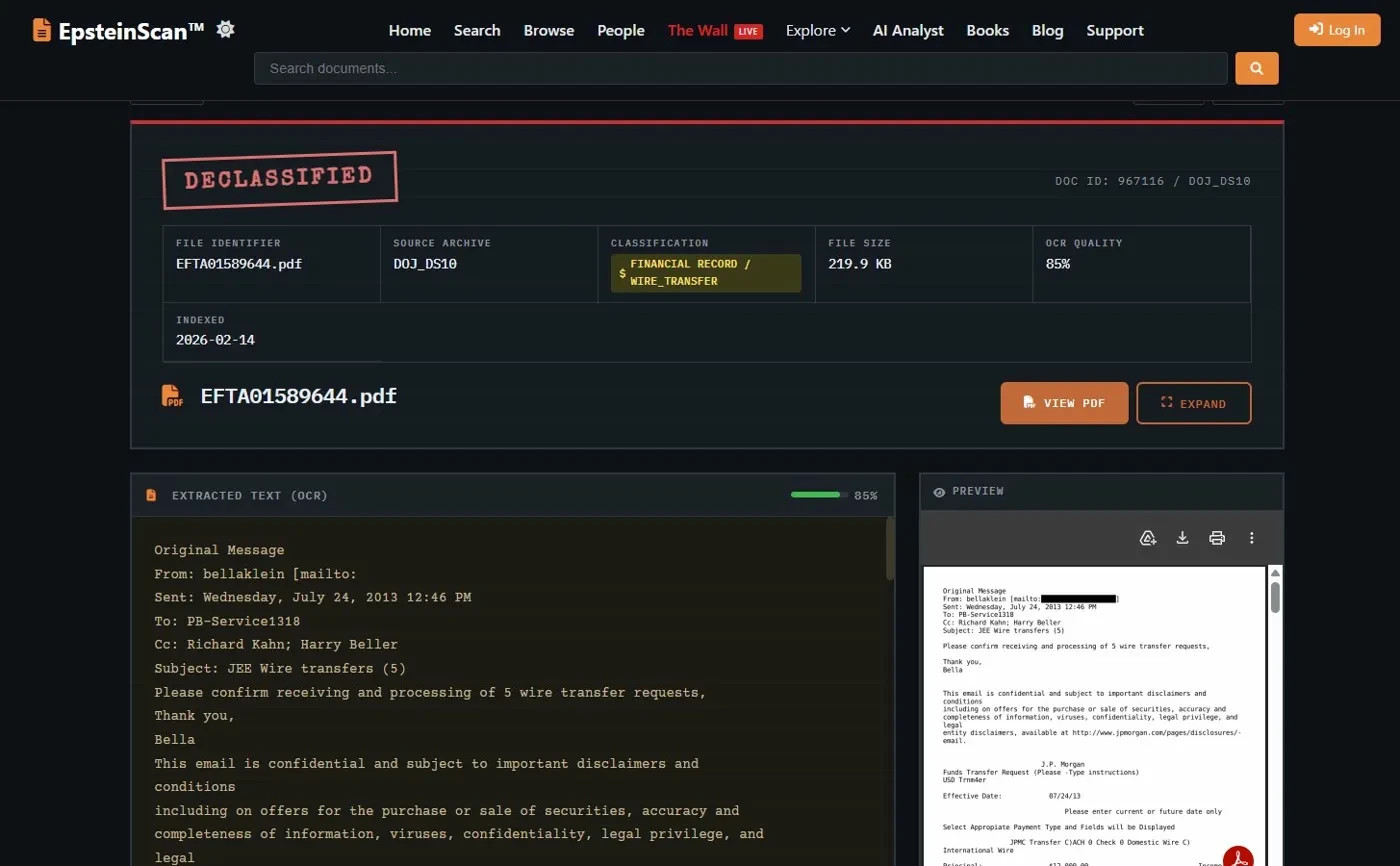
Task: Click the orange search magnifier button
Action: pos(1257,68)
